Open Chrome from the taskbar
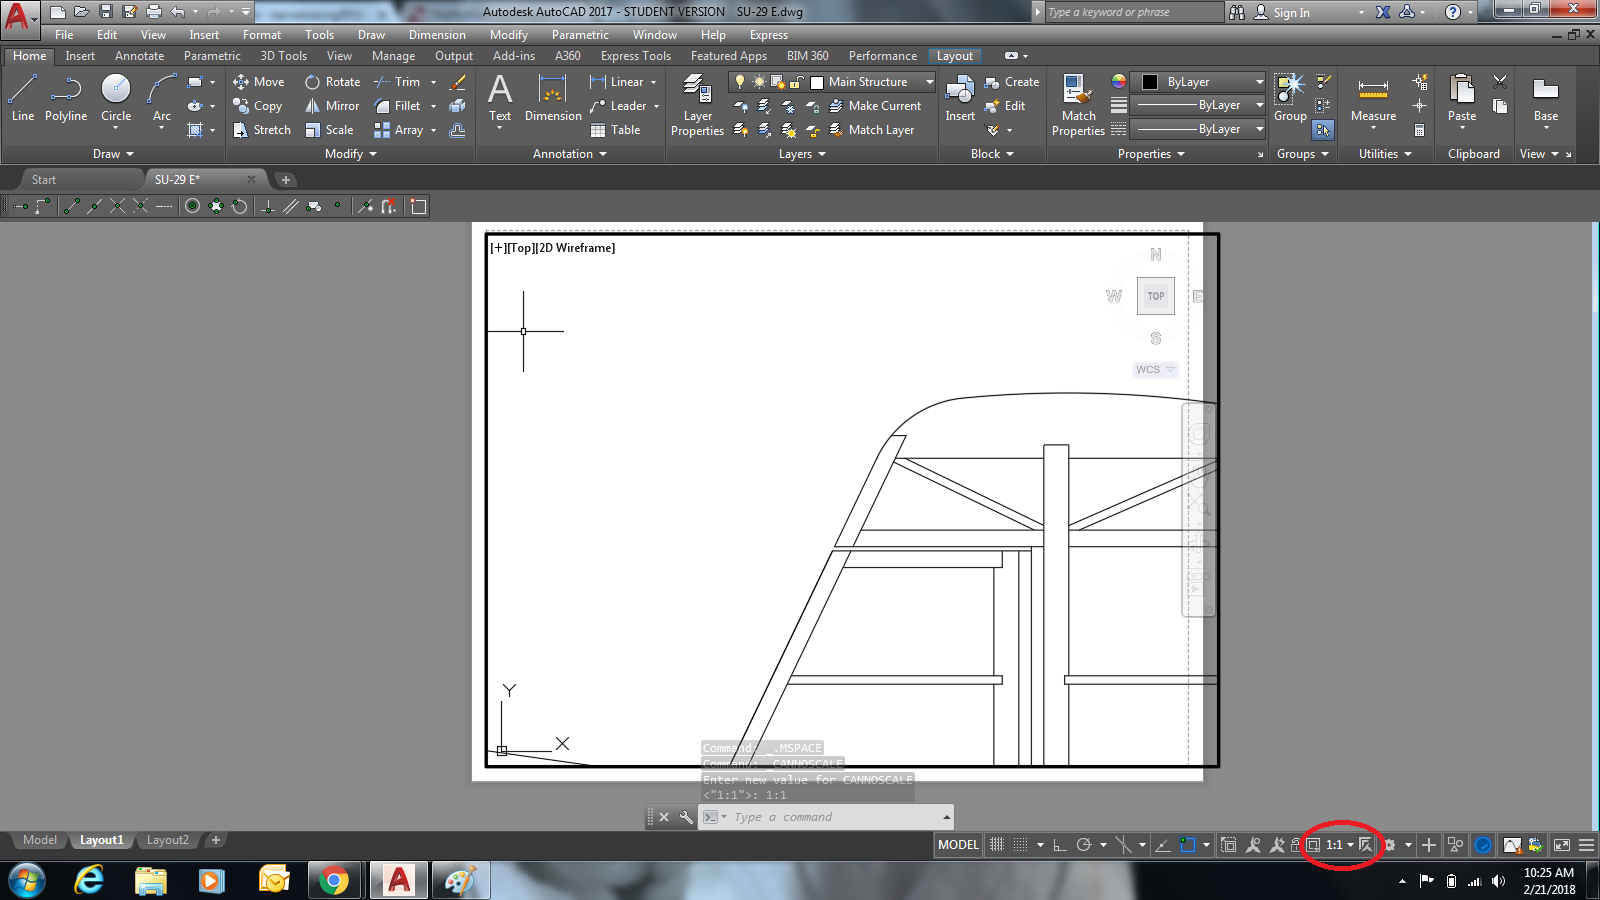 click(334, 881)
